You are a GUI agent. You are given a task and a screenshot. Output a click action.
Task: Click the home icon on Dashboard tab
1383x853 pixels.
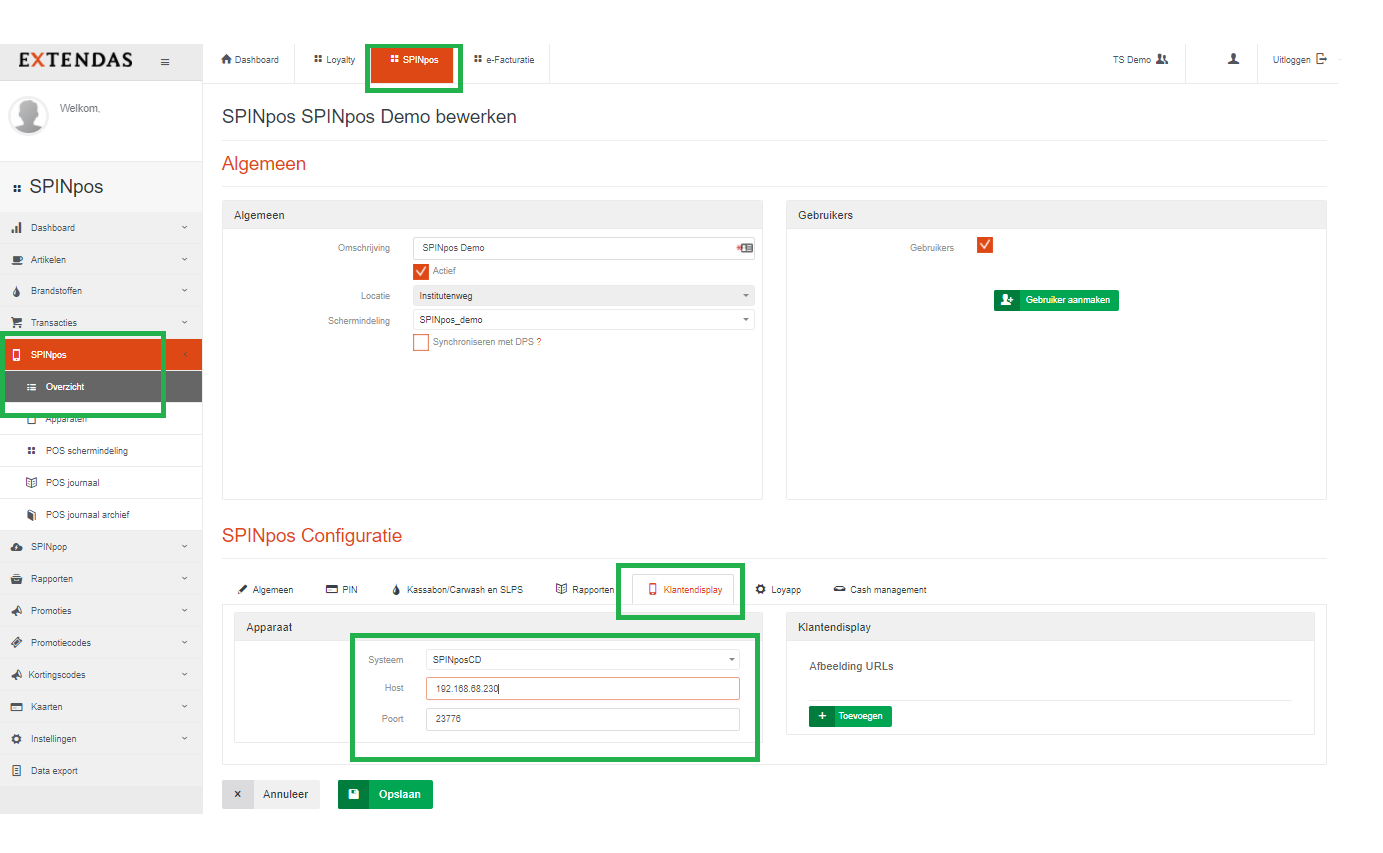pyautogui.click(x=226, y=59)
